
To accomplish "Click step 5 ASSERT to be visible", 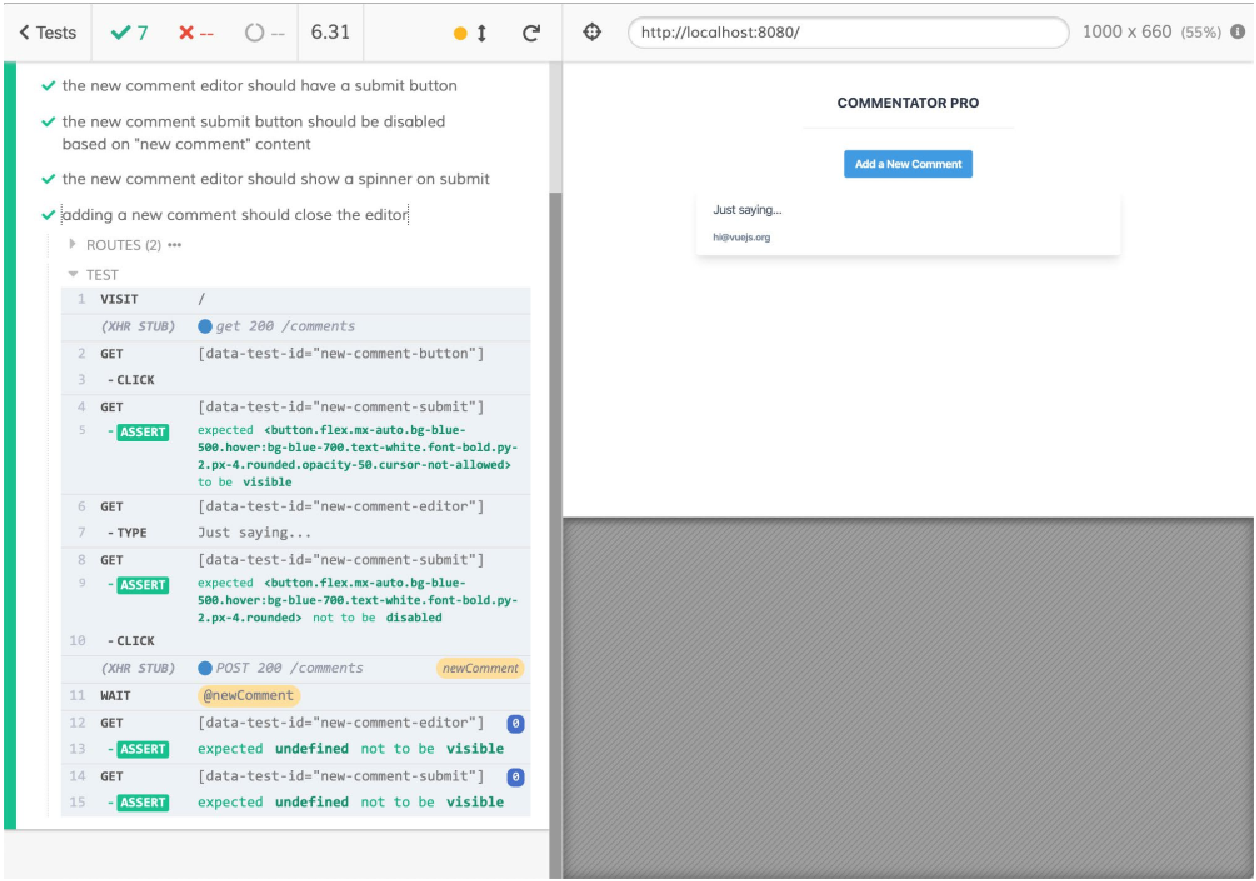I will point(295,456).
